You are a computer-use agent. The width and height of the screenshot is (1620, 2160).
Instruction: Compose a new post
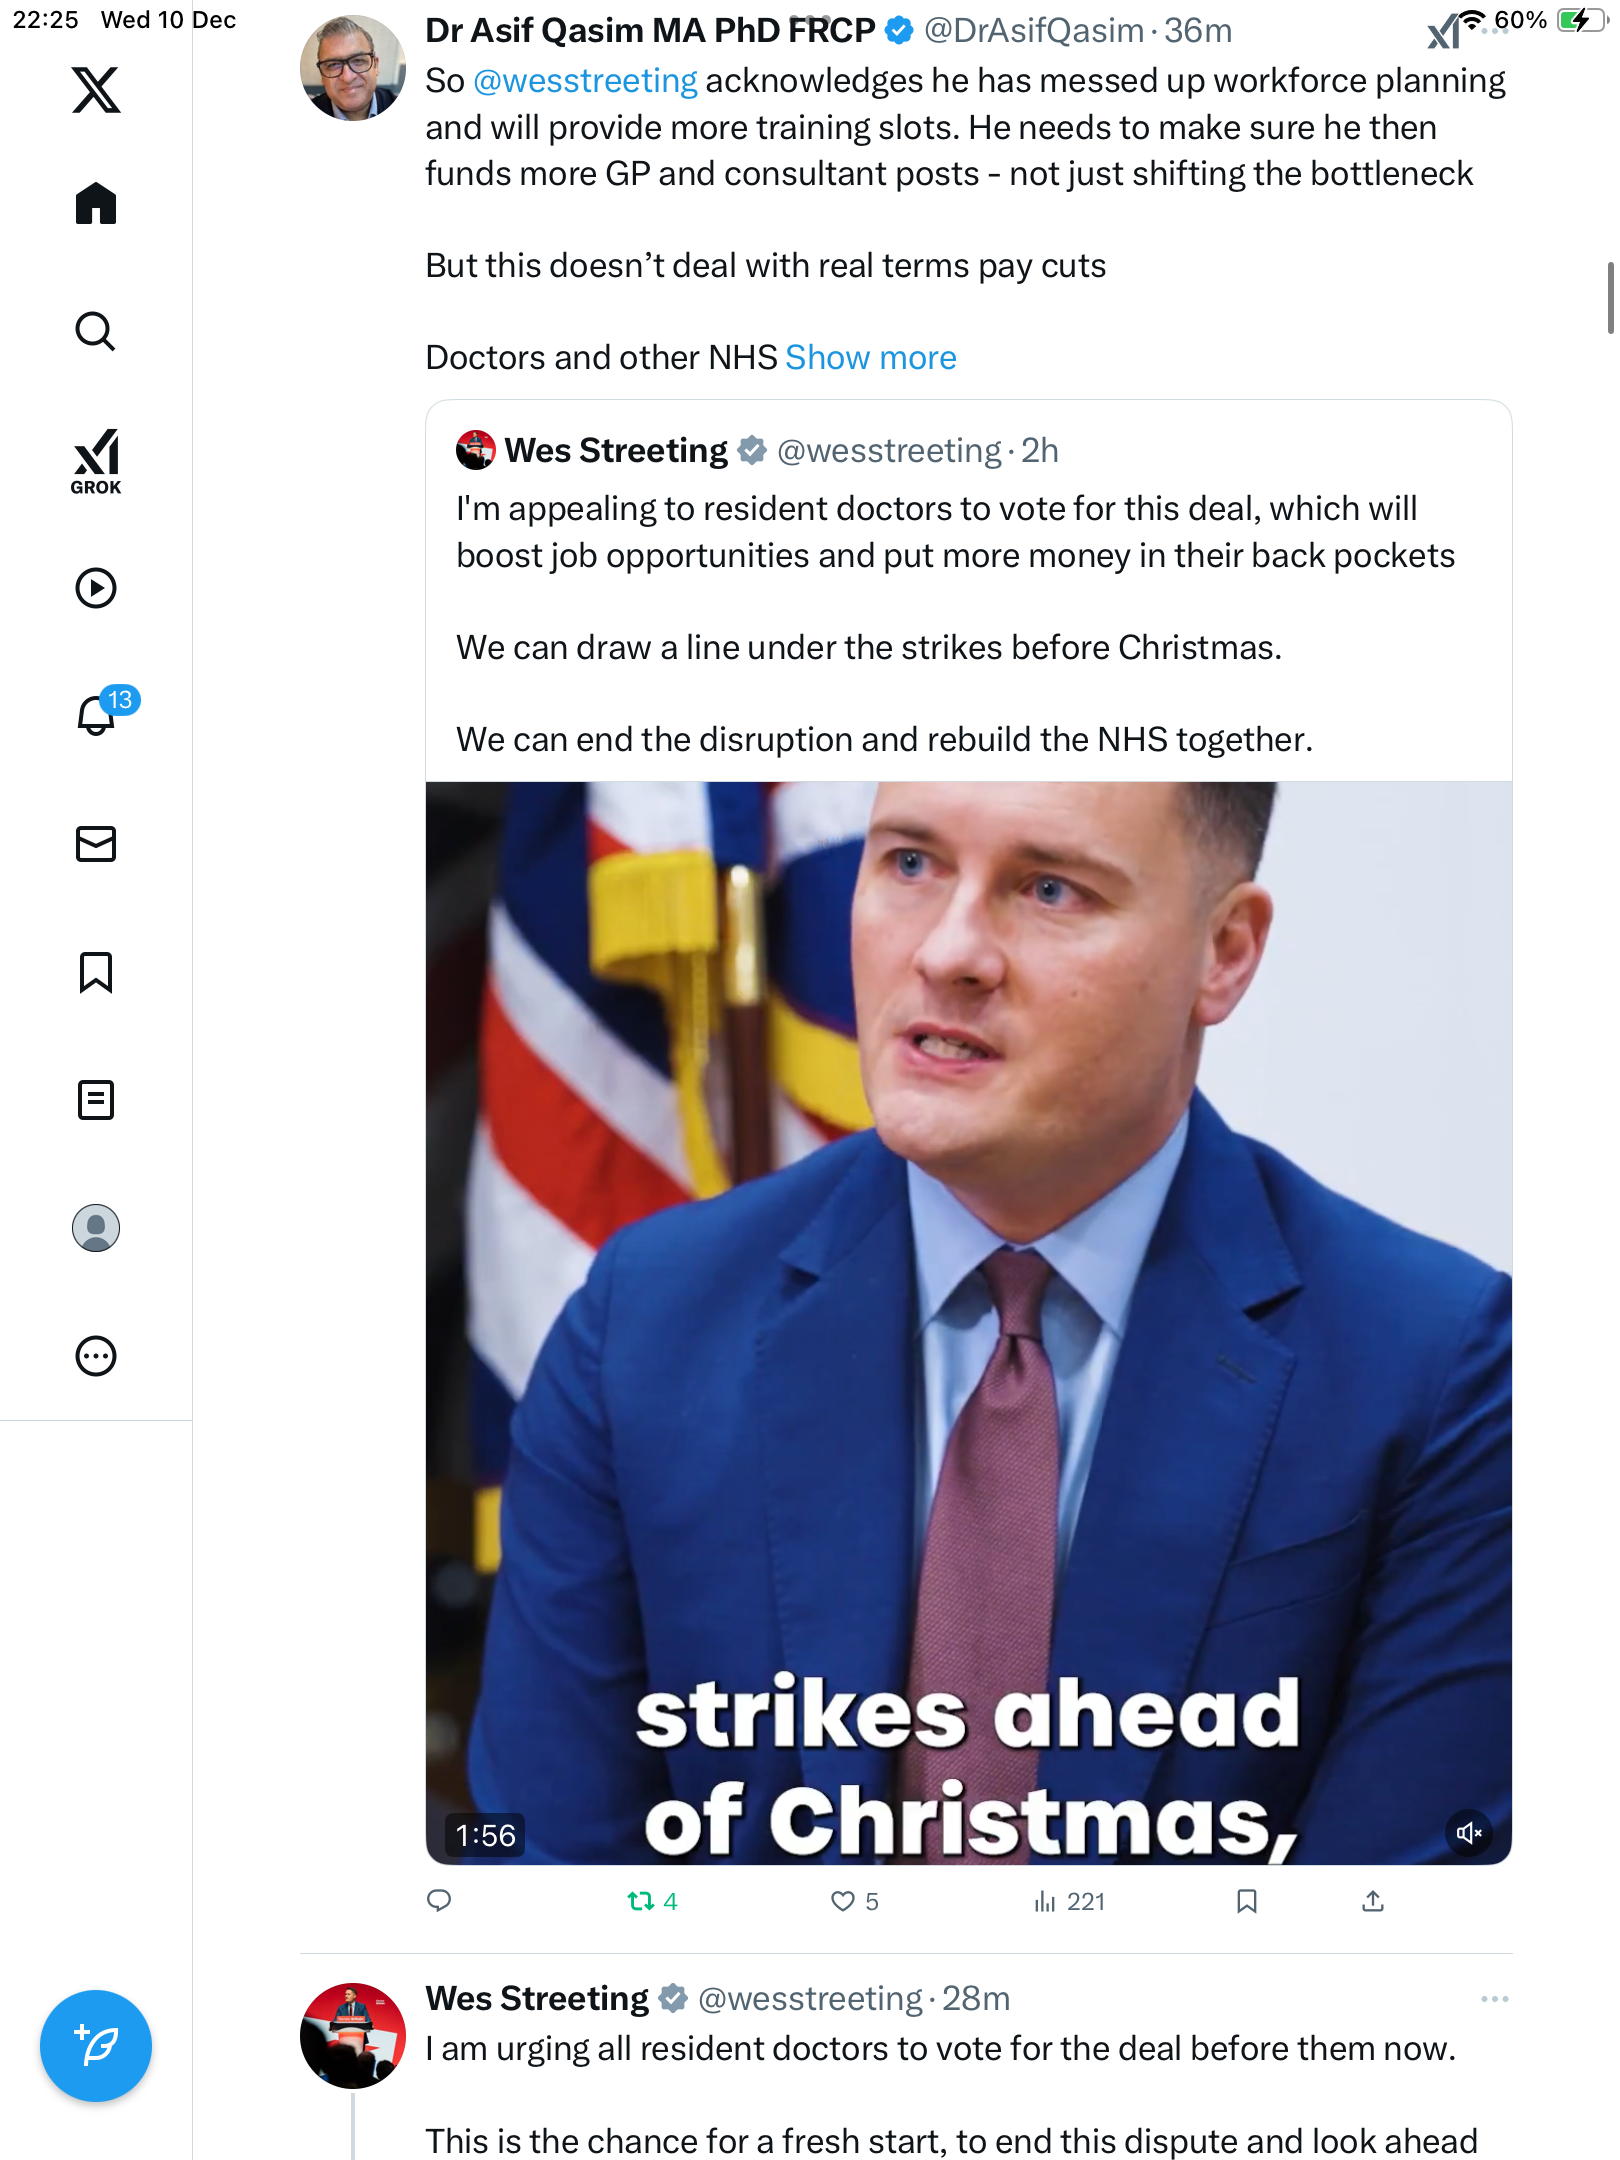coord(96,2046)
